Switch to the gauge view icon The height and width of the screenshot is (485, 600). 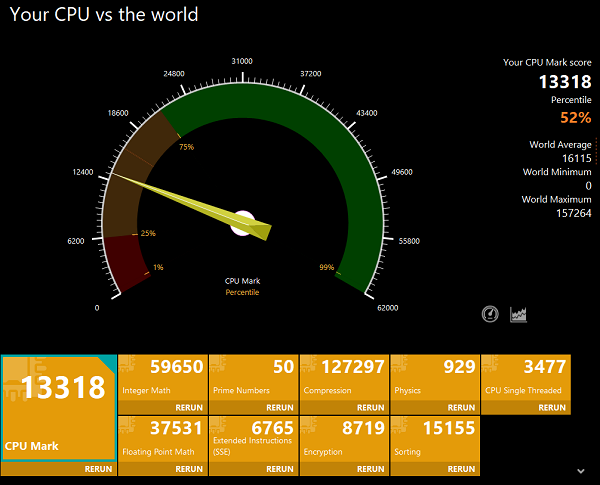[490, 314]
